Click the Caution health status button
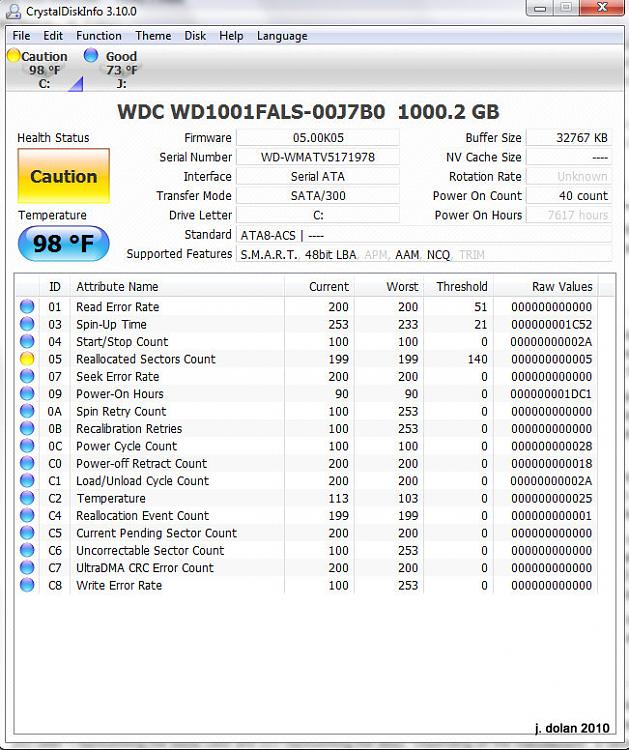This screenshot has width=629, height=750. (x=64, y=176)
